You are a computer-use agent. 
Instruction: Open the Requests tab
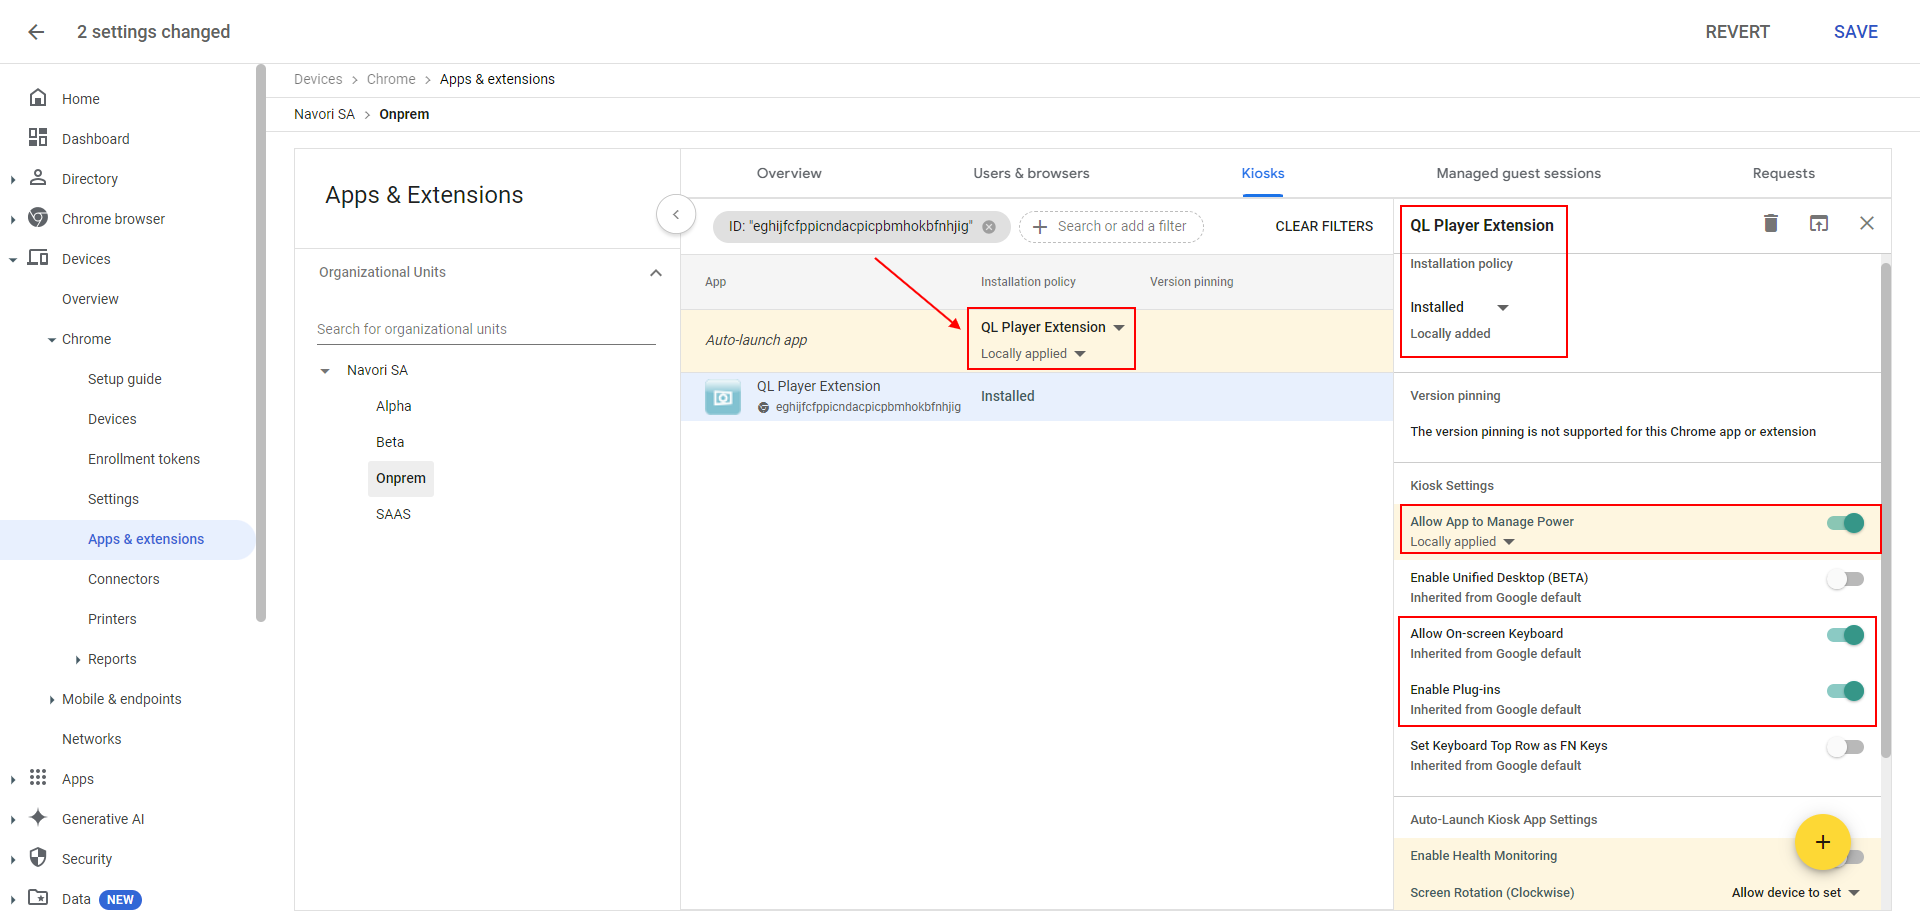click(1783, 173)
